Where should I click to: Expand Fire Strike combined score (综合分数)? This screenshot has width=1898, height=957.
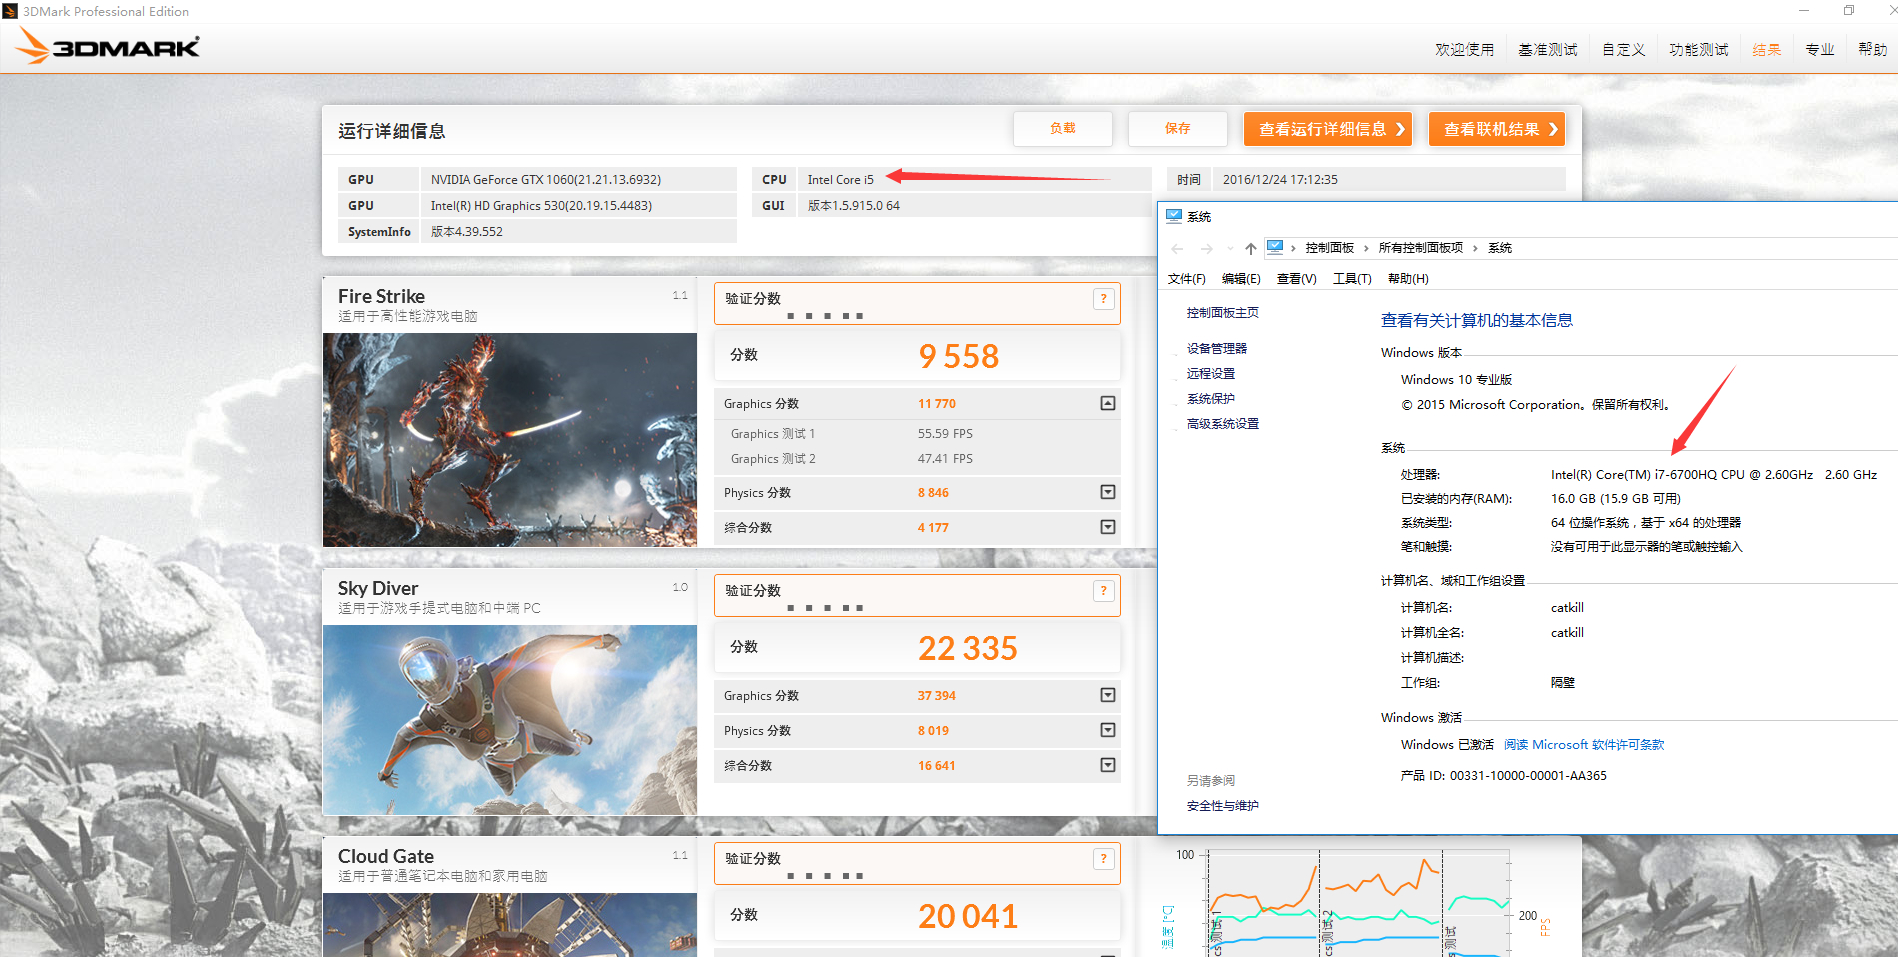(x=1108, y=527)
